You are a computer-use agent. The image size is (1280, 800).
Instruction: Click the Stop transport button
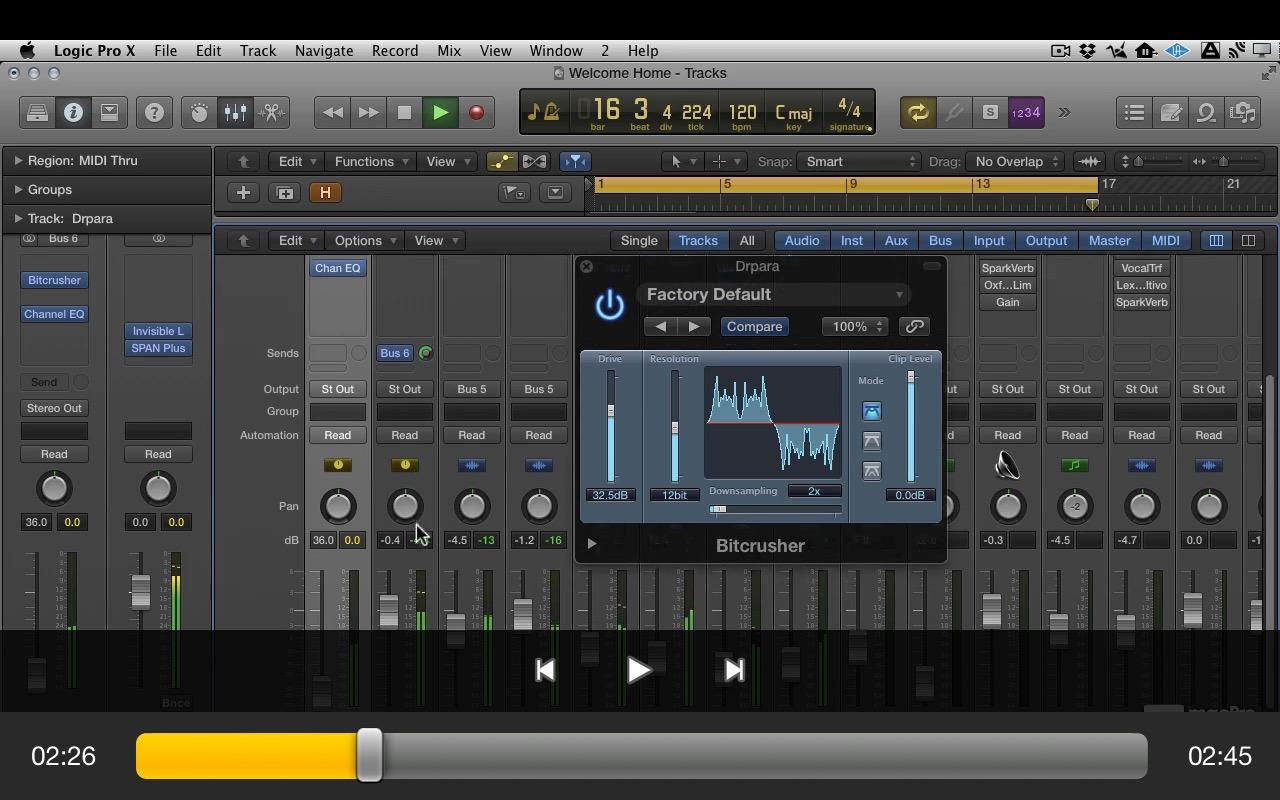(404, 113)
